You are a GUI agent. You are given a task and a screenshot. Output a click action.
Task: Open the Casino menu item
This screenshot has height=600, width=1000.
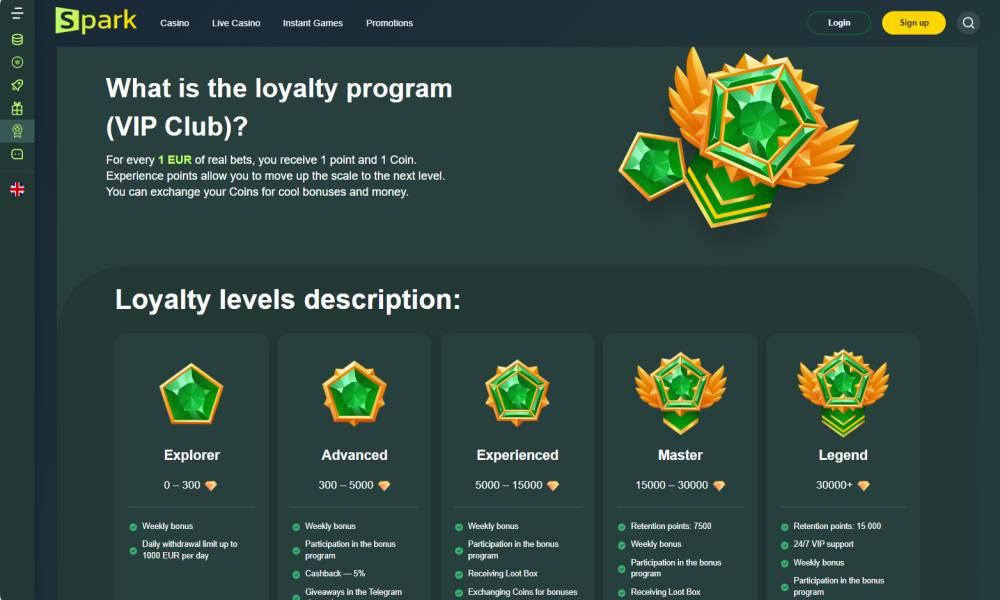175,23
